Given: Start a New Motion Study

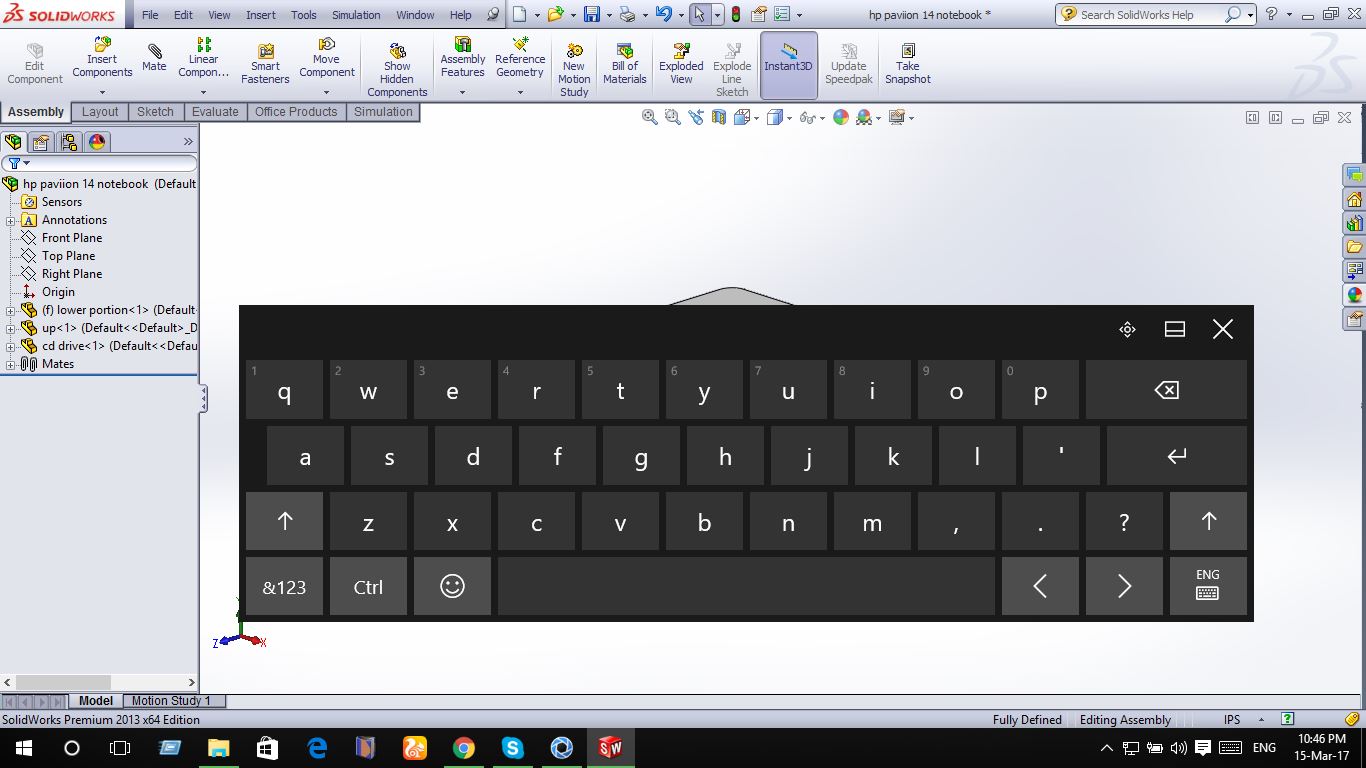Looking at the screenshot, I should pyautogui.click(x=574, y=70).
